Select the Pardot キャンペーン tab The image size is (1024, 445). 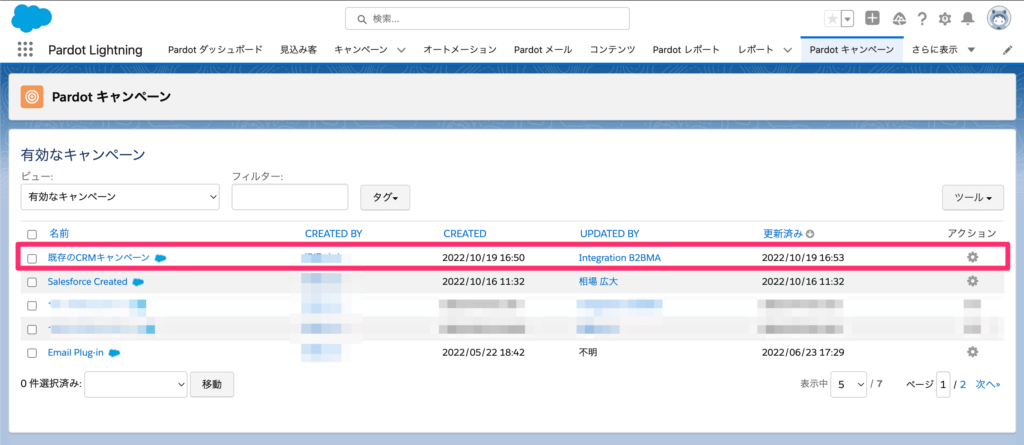click(852, 50)
